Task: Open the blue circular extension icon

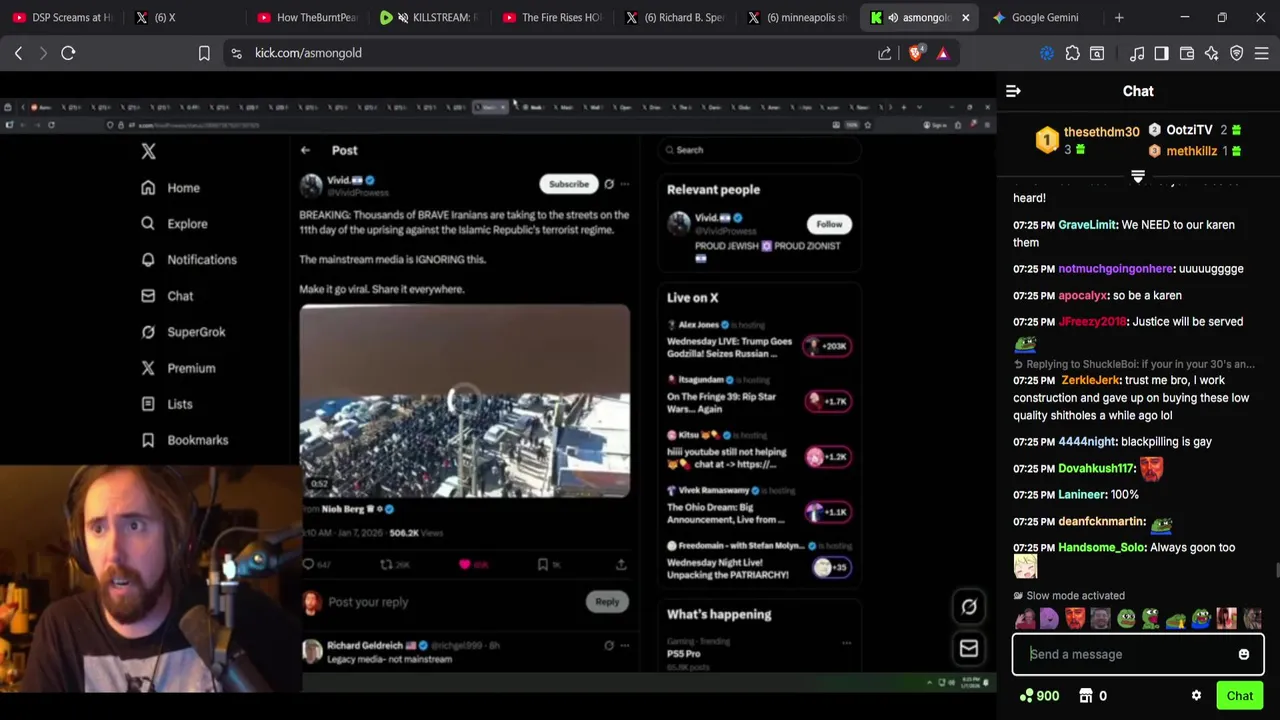Action: [1047, 53]
